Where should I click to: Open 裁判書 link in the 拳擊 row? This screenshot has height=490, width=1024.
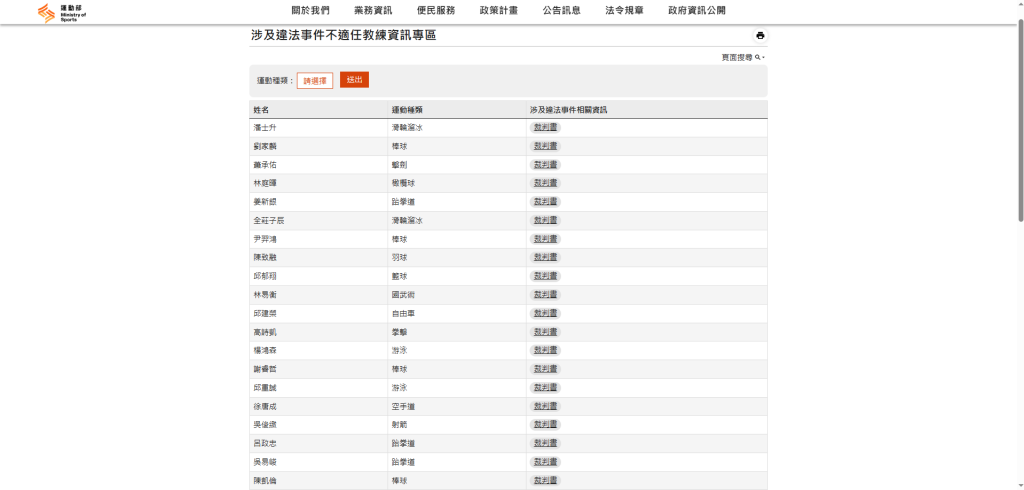(x=545, y=332)
